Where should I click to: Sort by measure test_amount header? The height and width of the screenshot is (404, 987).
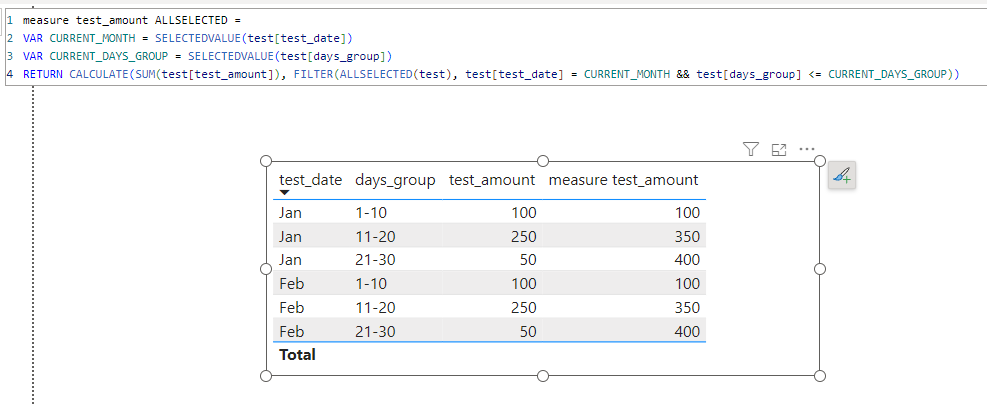click(x=623, y=180)
